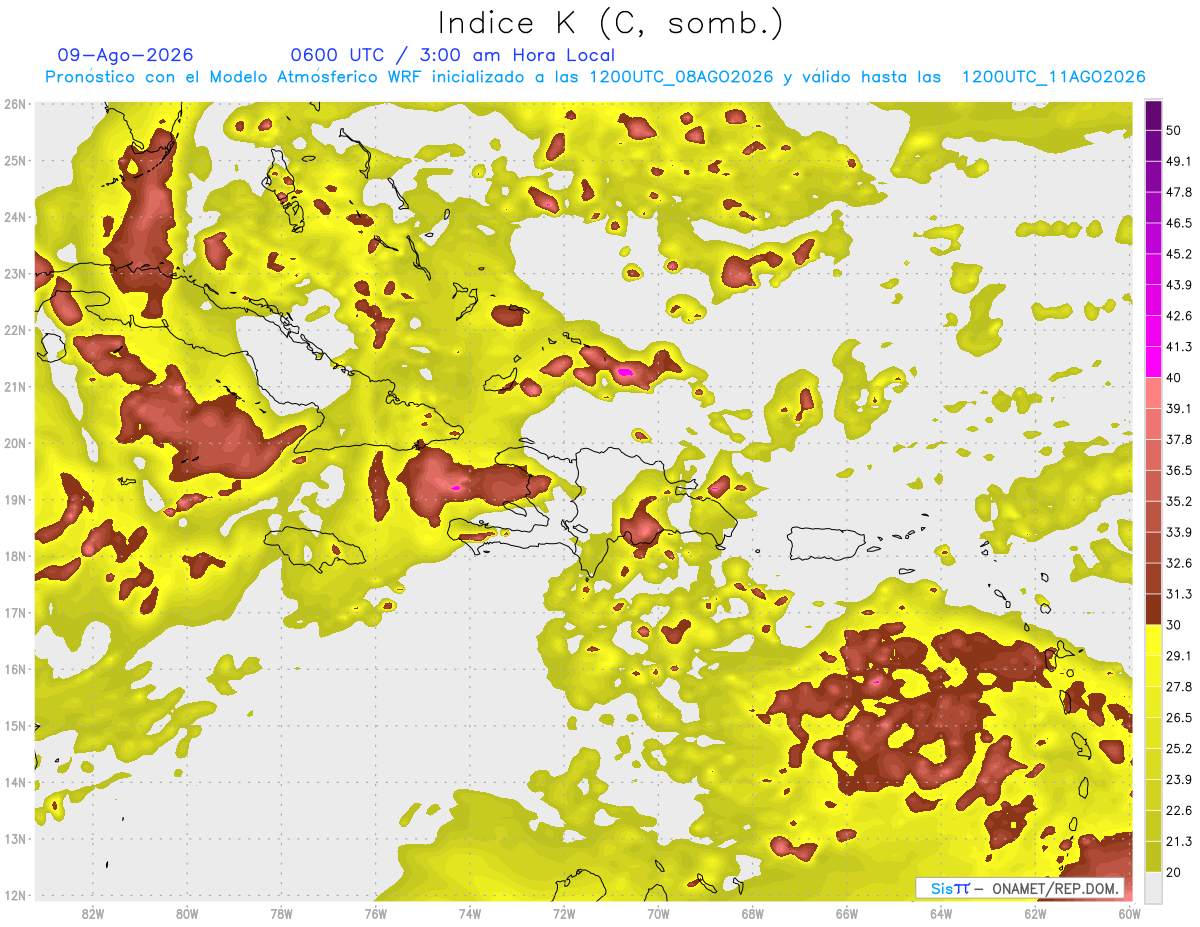Select the colorbar value "35.2"
Viewport: 1200px width, 927px height.
1179,501
